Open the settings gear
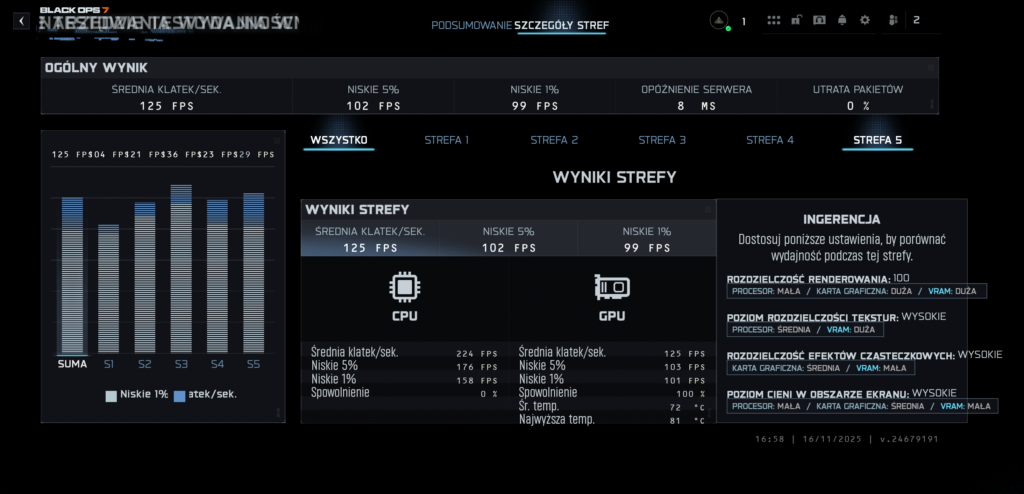Viewport: 1024px width, 494px height. (865, 20)
